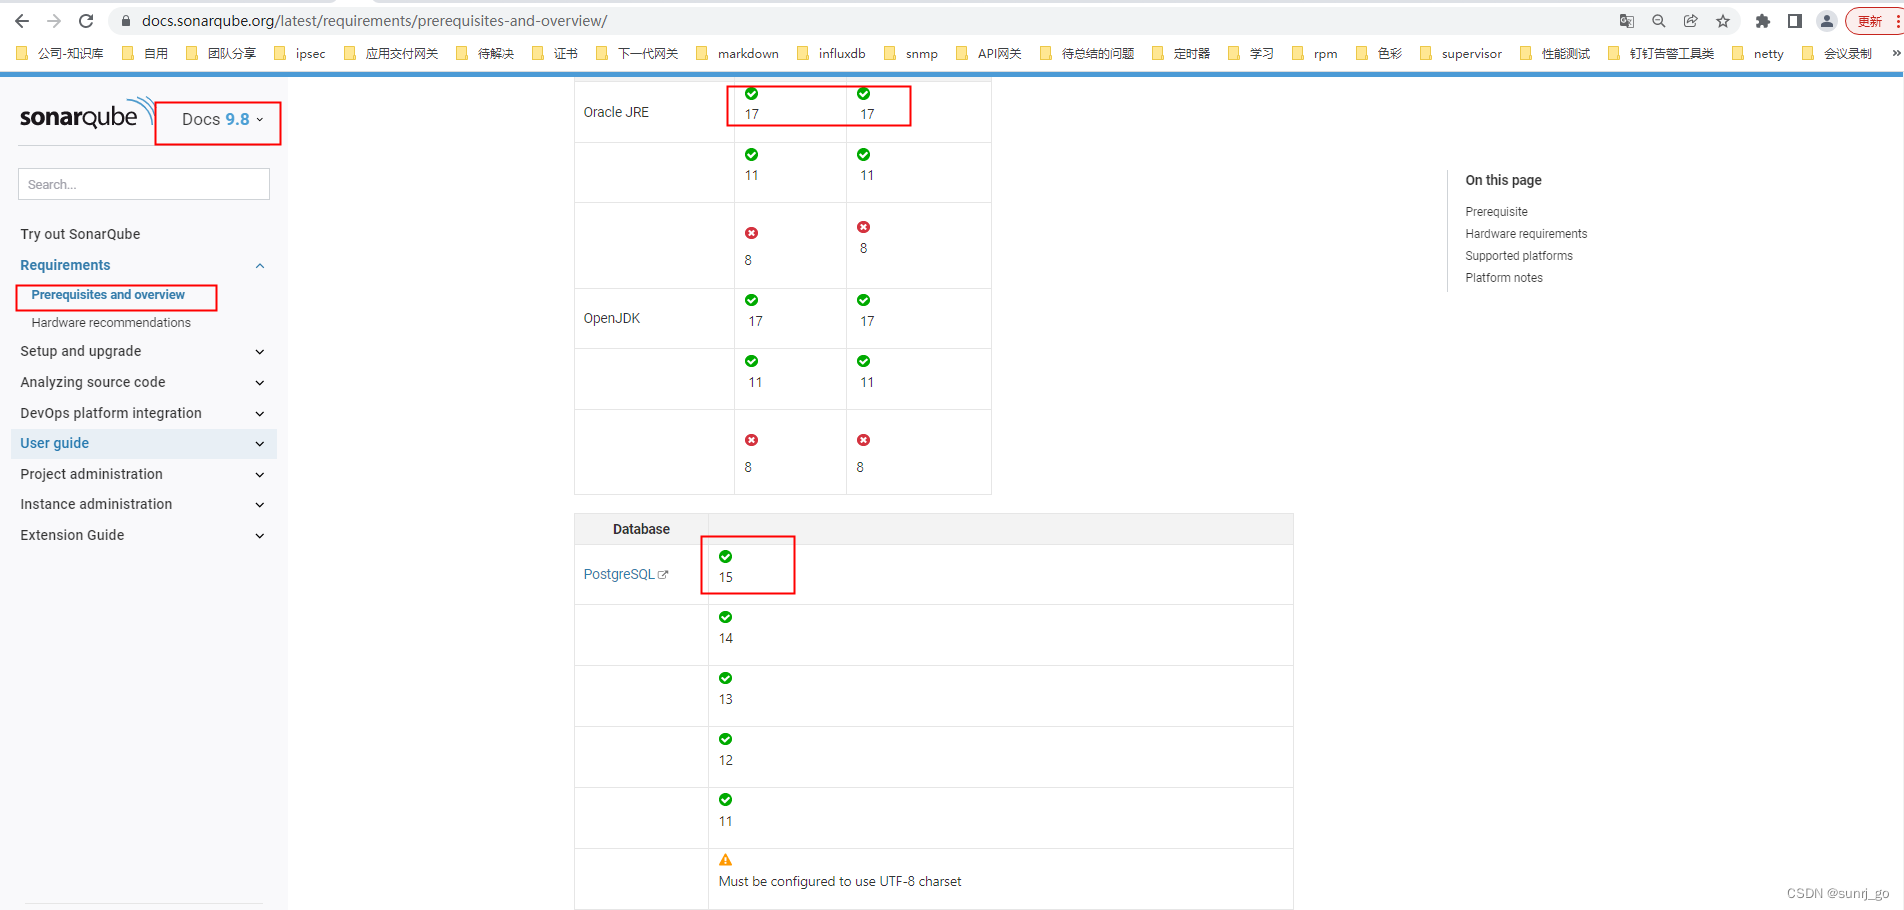Expand the Project administration section

[x=260, y=475]
